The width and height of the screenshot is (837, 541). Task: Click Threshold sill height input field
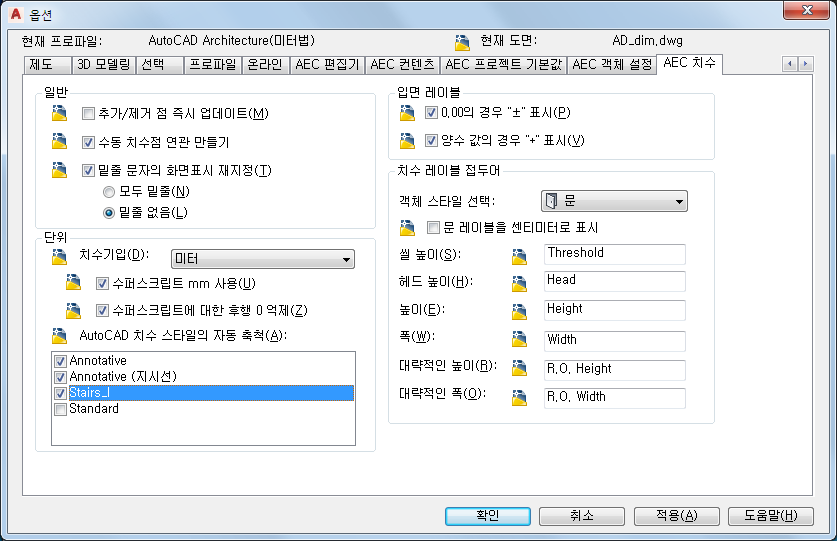(614, 254)
